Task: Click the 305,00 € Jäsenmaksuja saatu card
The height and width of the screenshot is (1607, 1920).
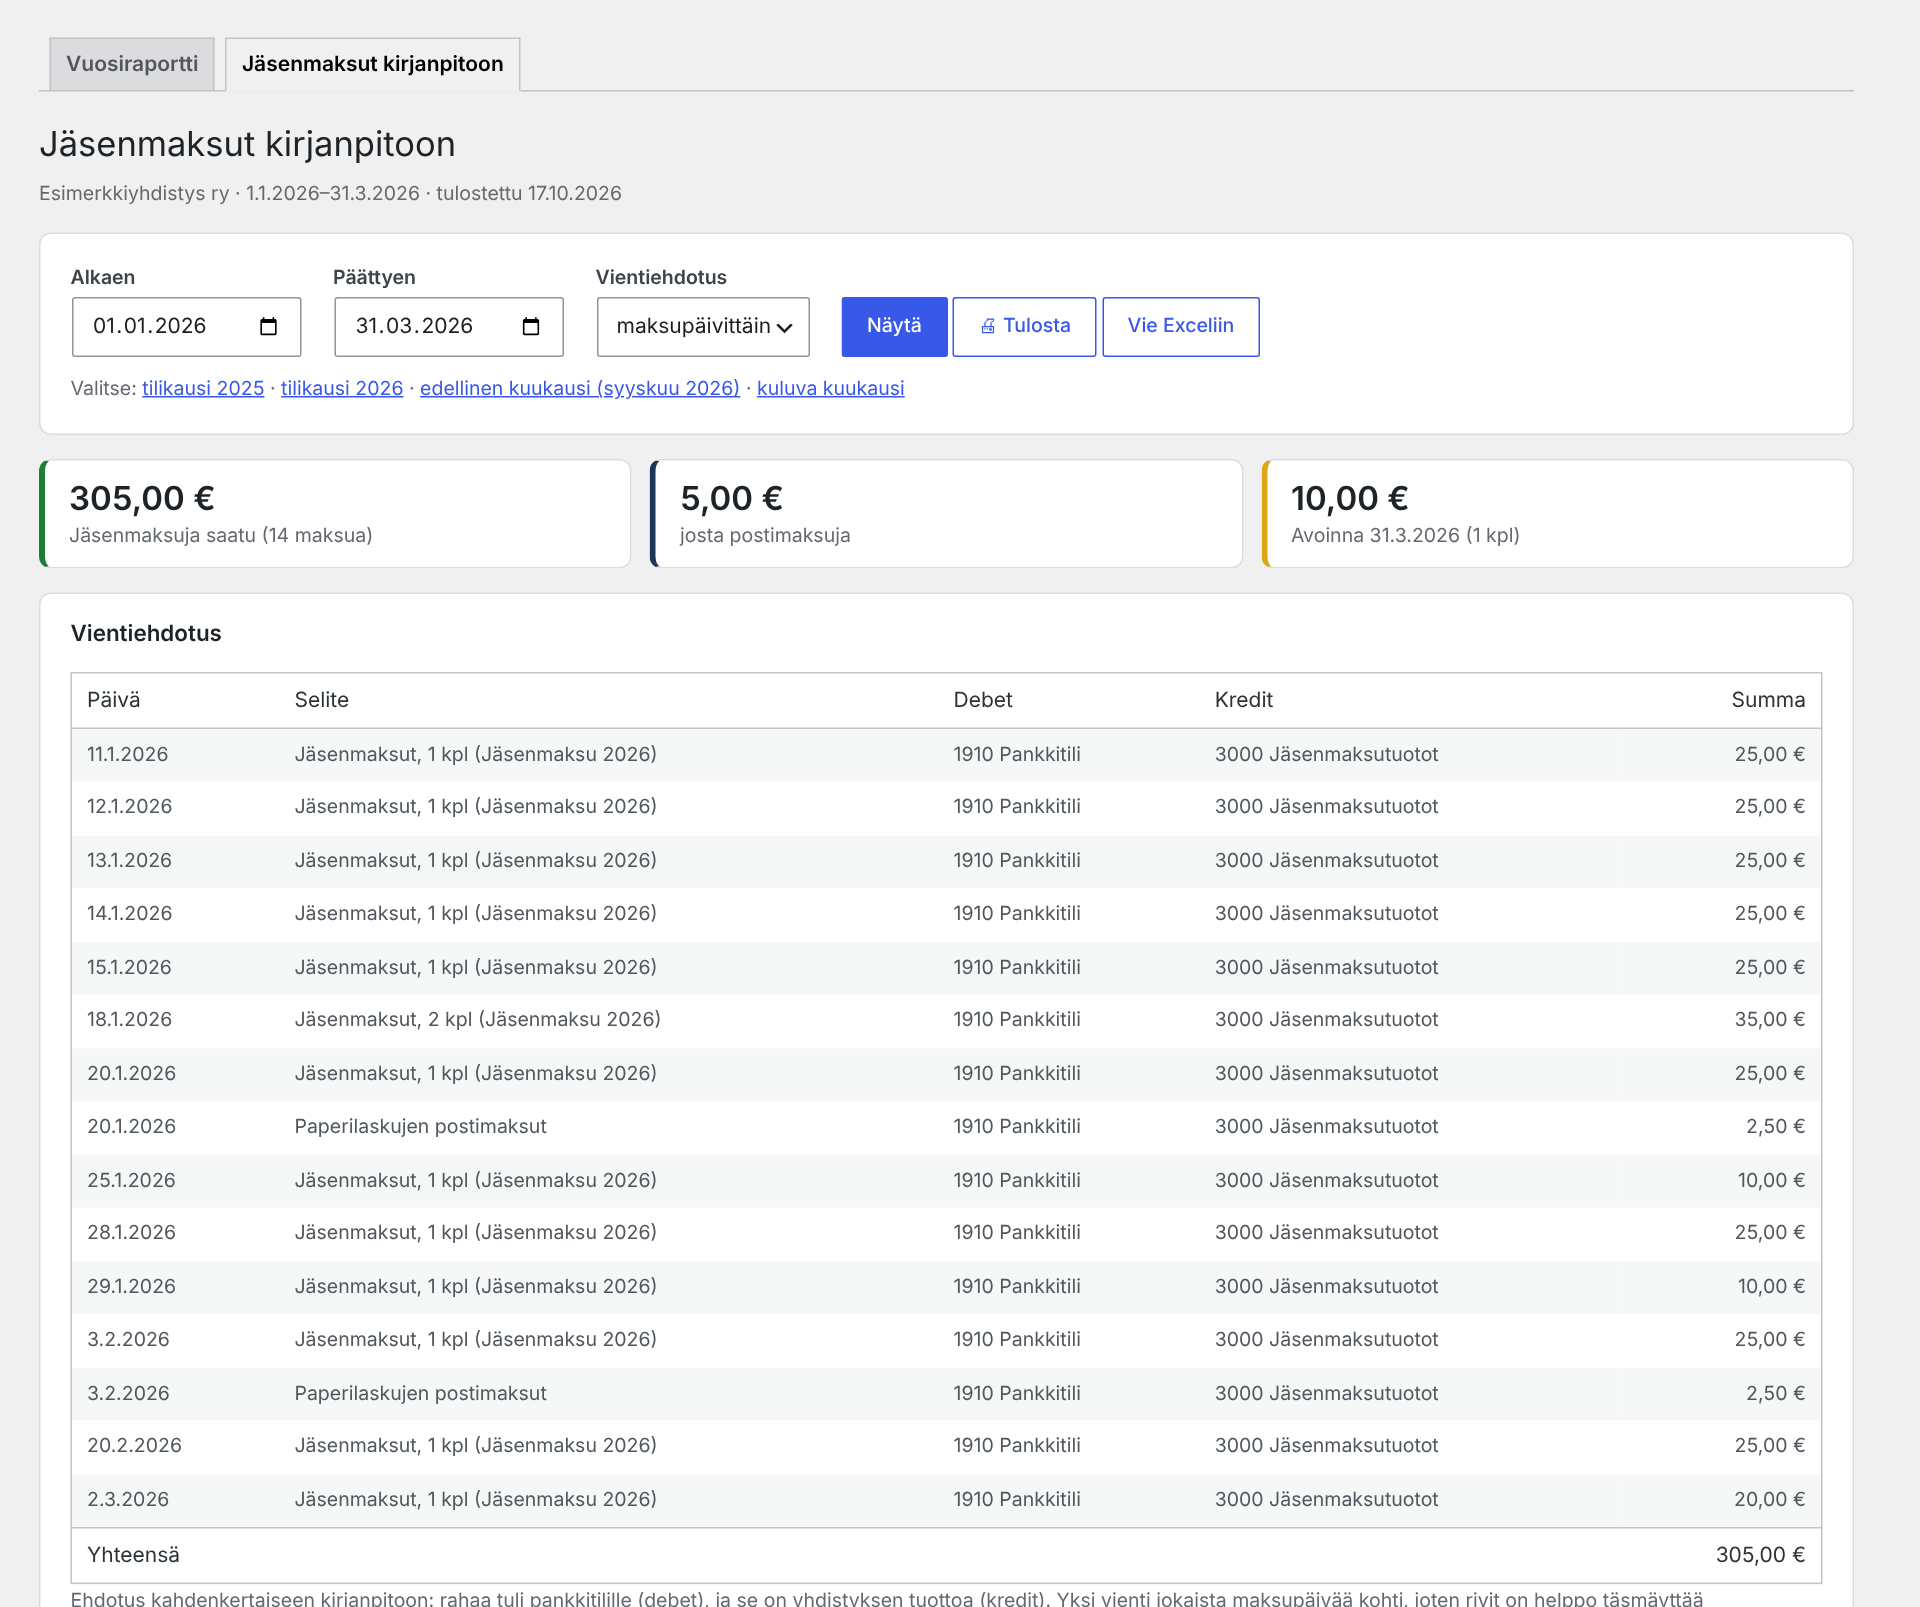Action: tap(335, 514)
